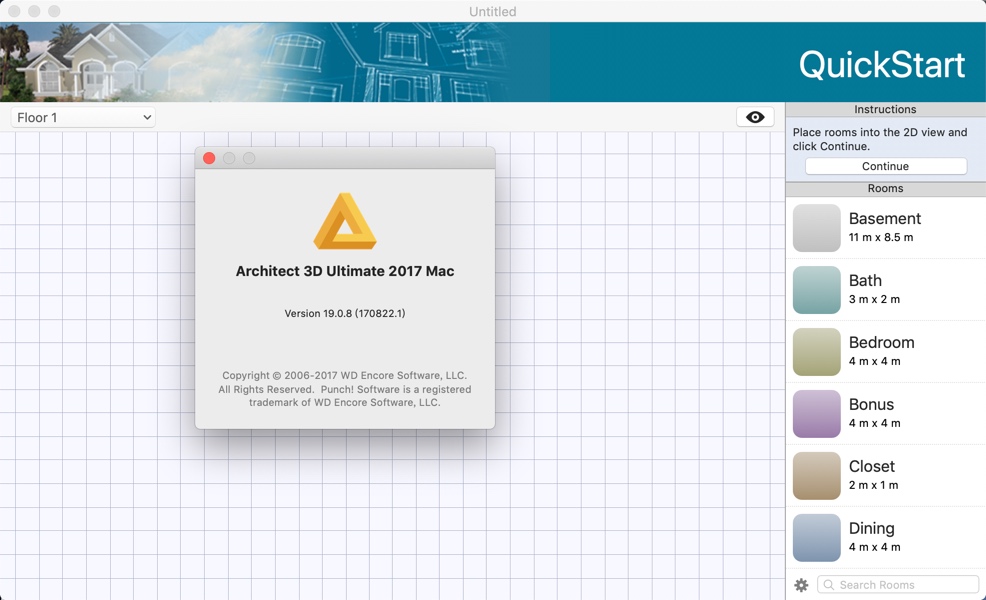Pick the Dining room blue icon

coord(816,538)
